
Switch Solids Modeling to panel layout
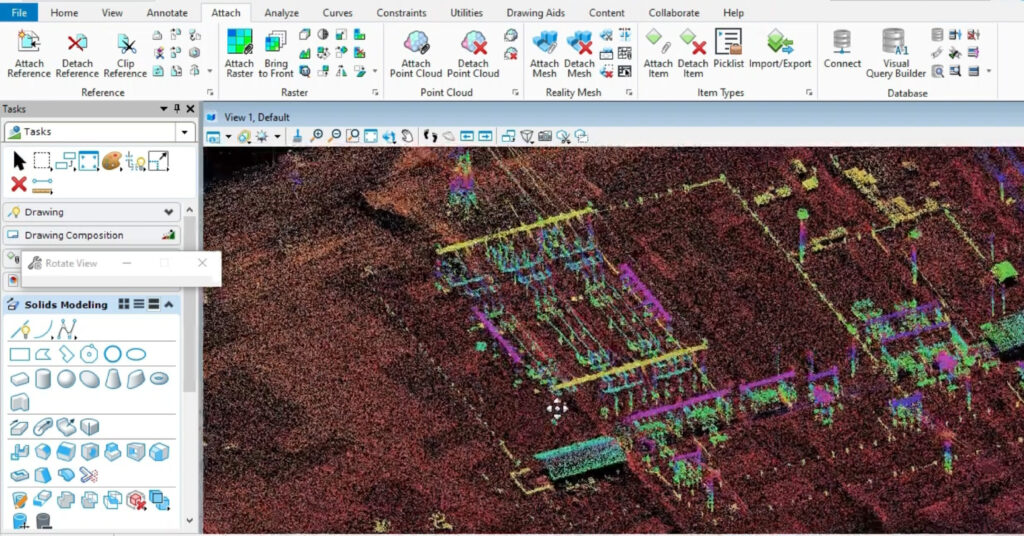[153, 304]
